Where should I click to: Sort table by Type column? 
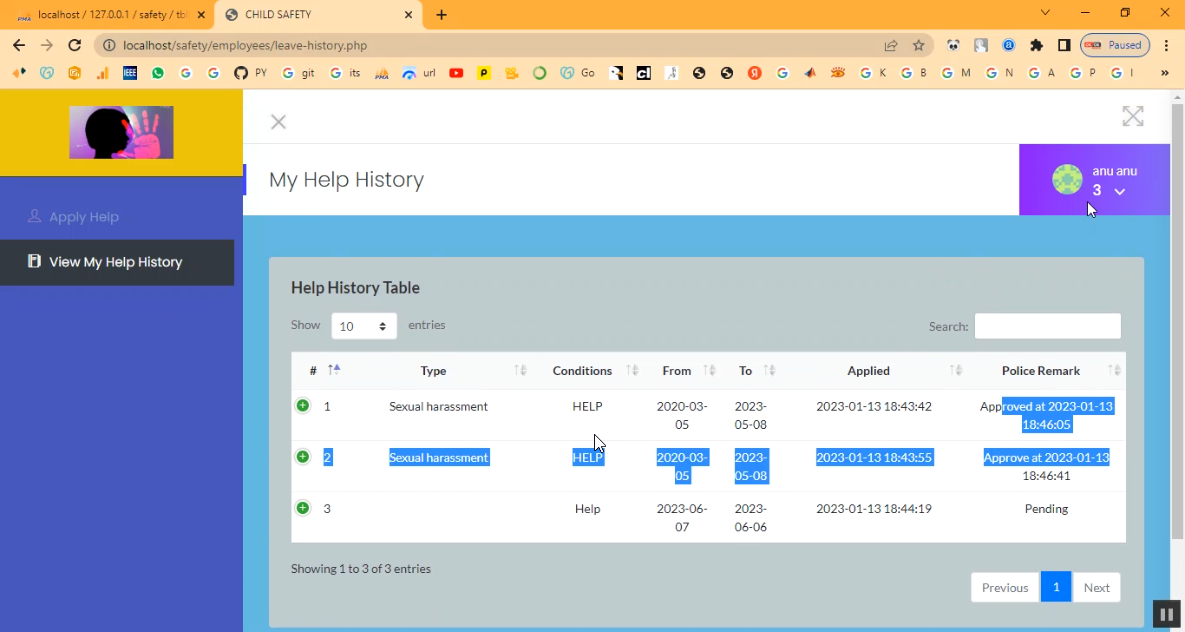[x=433, y=371]
